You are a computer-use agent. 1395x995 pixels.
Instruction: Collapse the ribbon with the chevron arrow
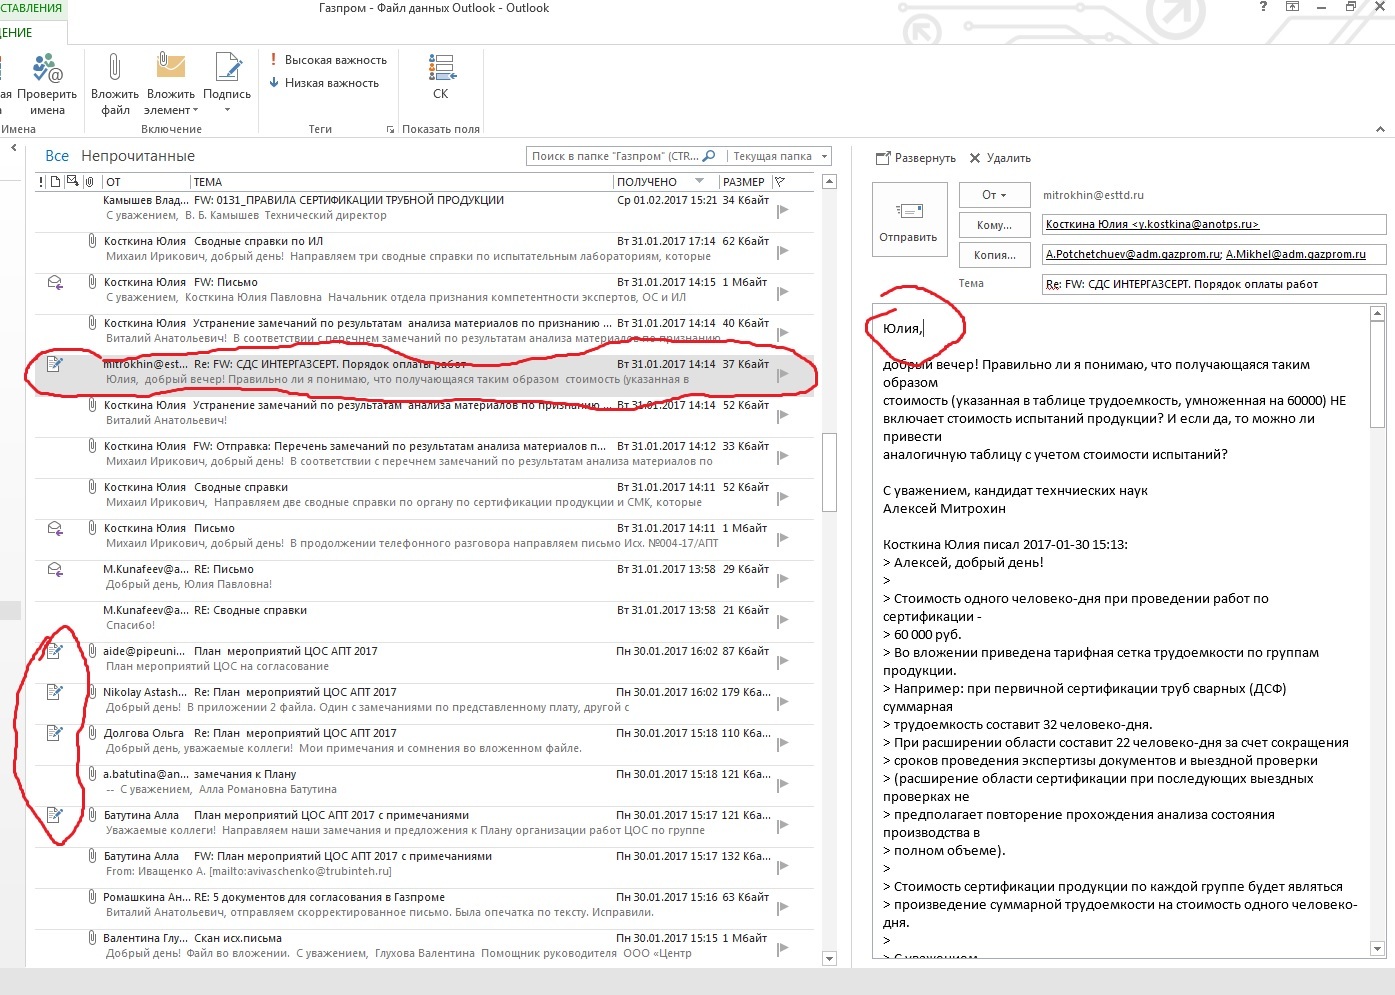[1381, 129]
